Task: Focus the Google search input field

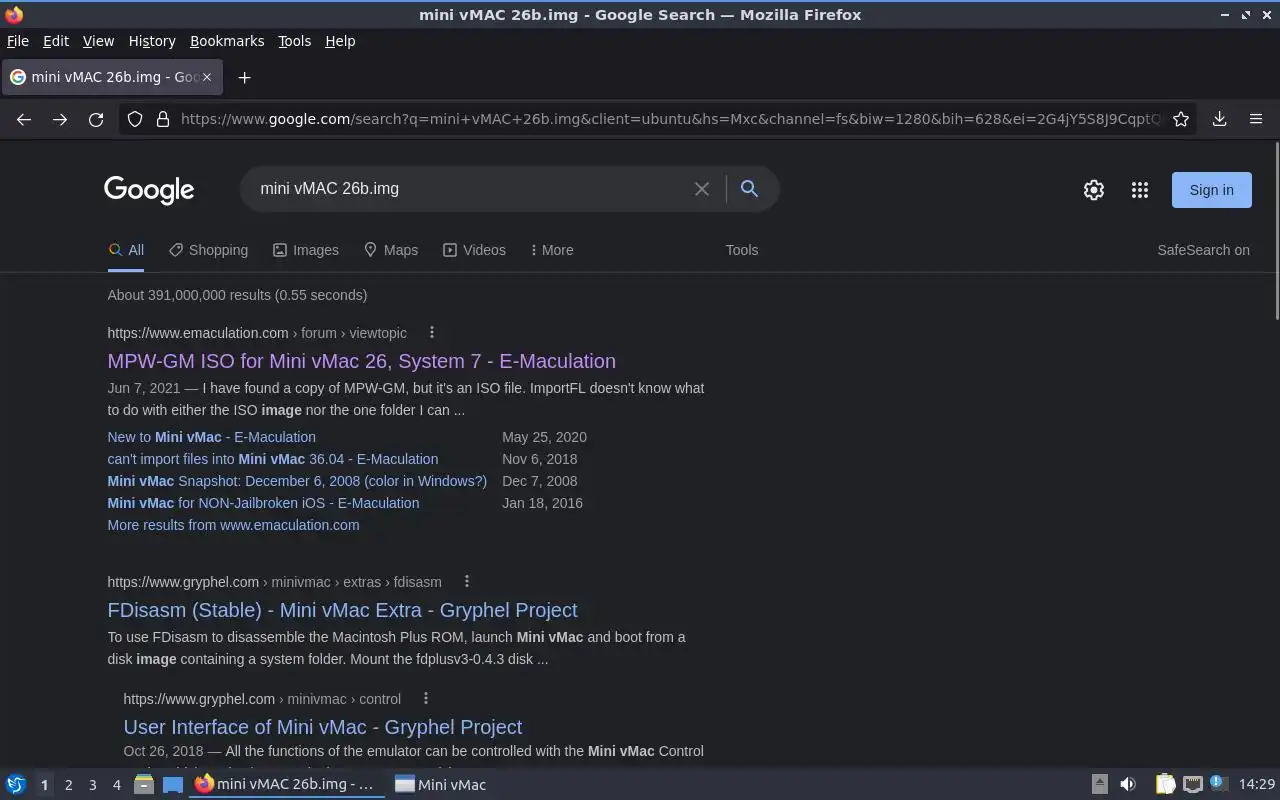Action: tap(470, 189)
